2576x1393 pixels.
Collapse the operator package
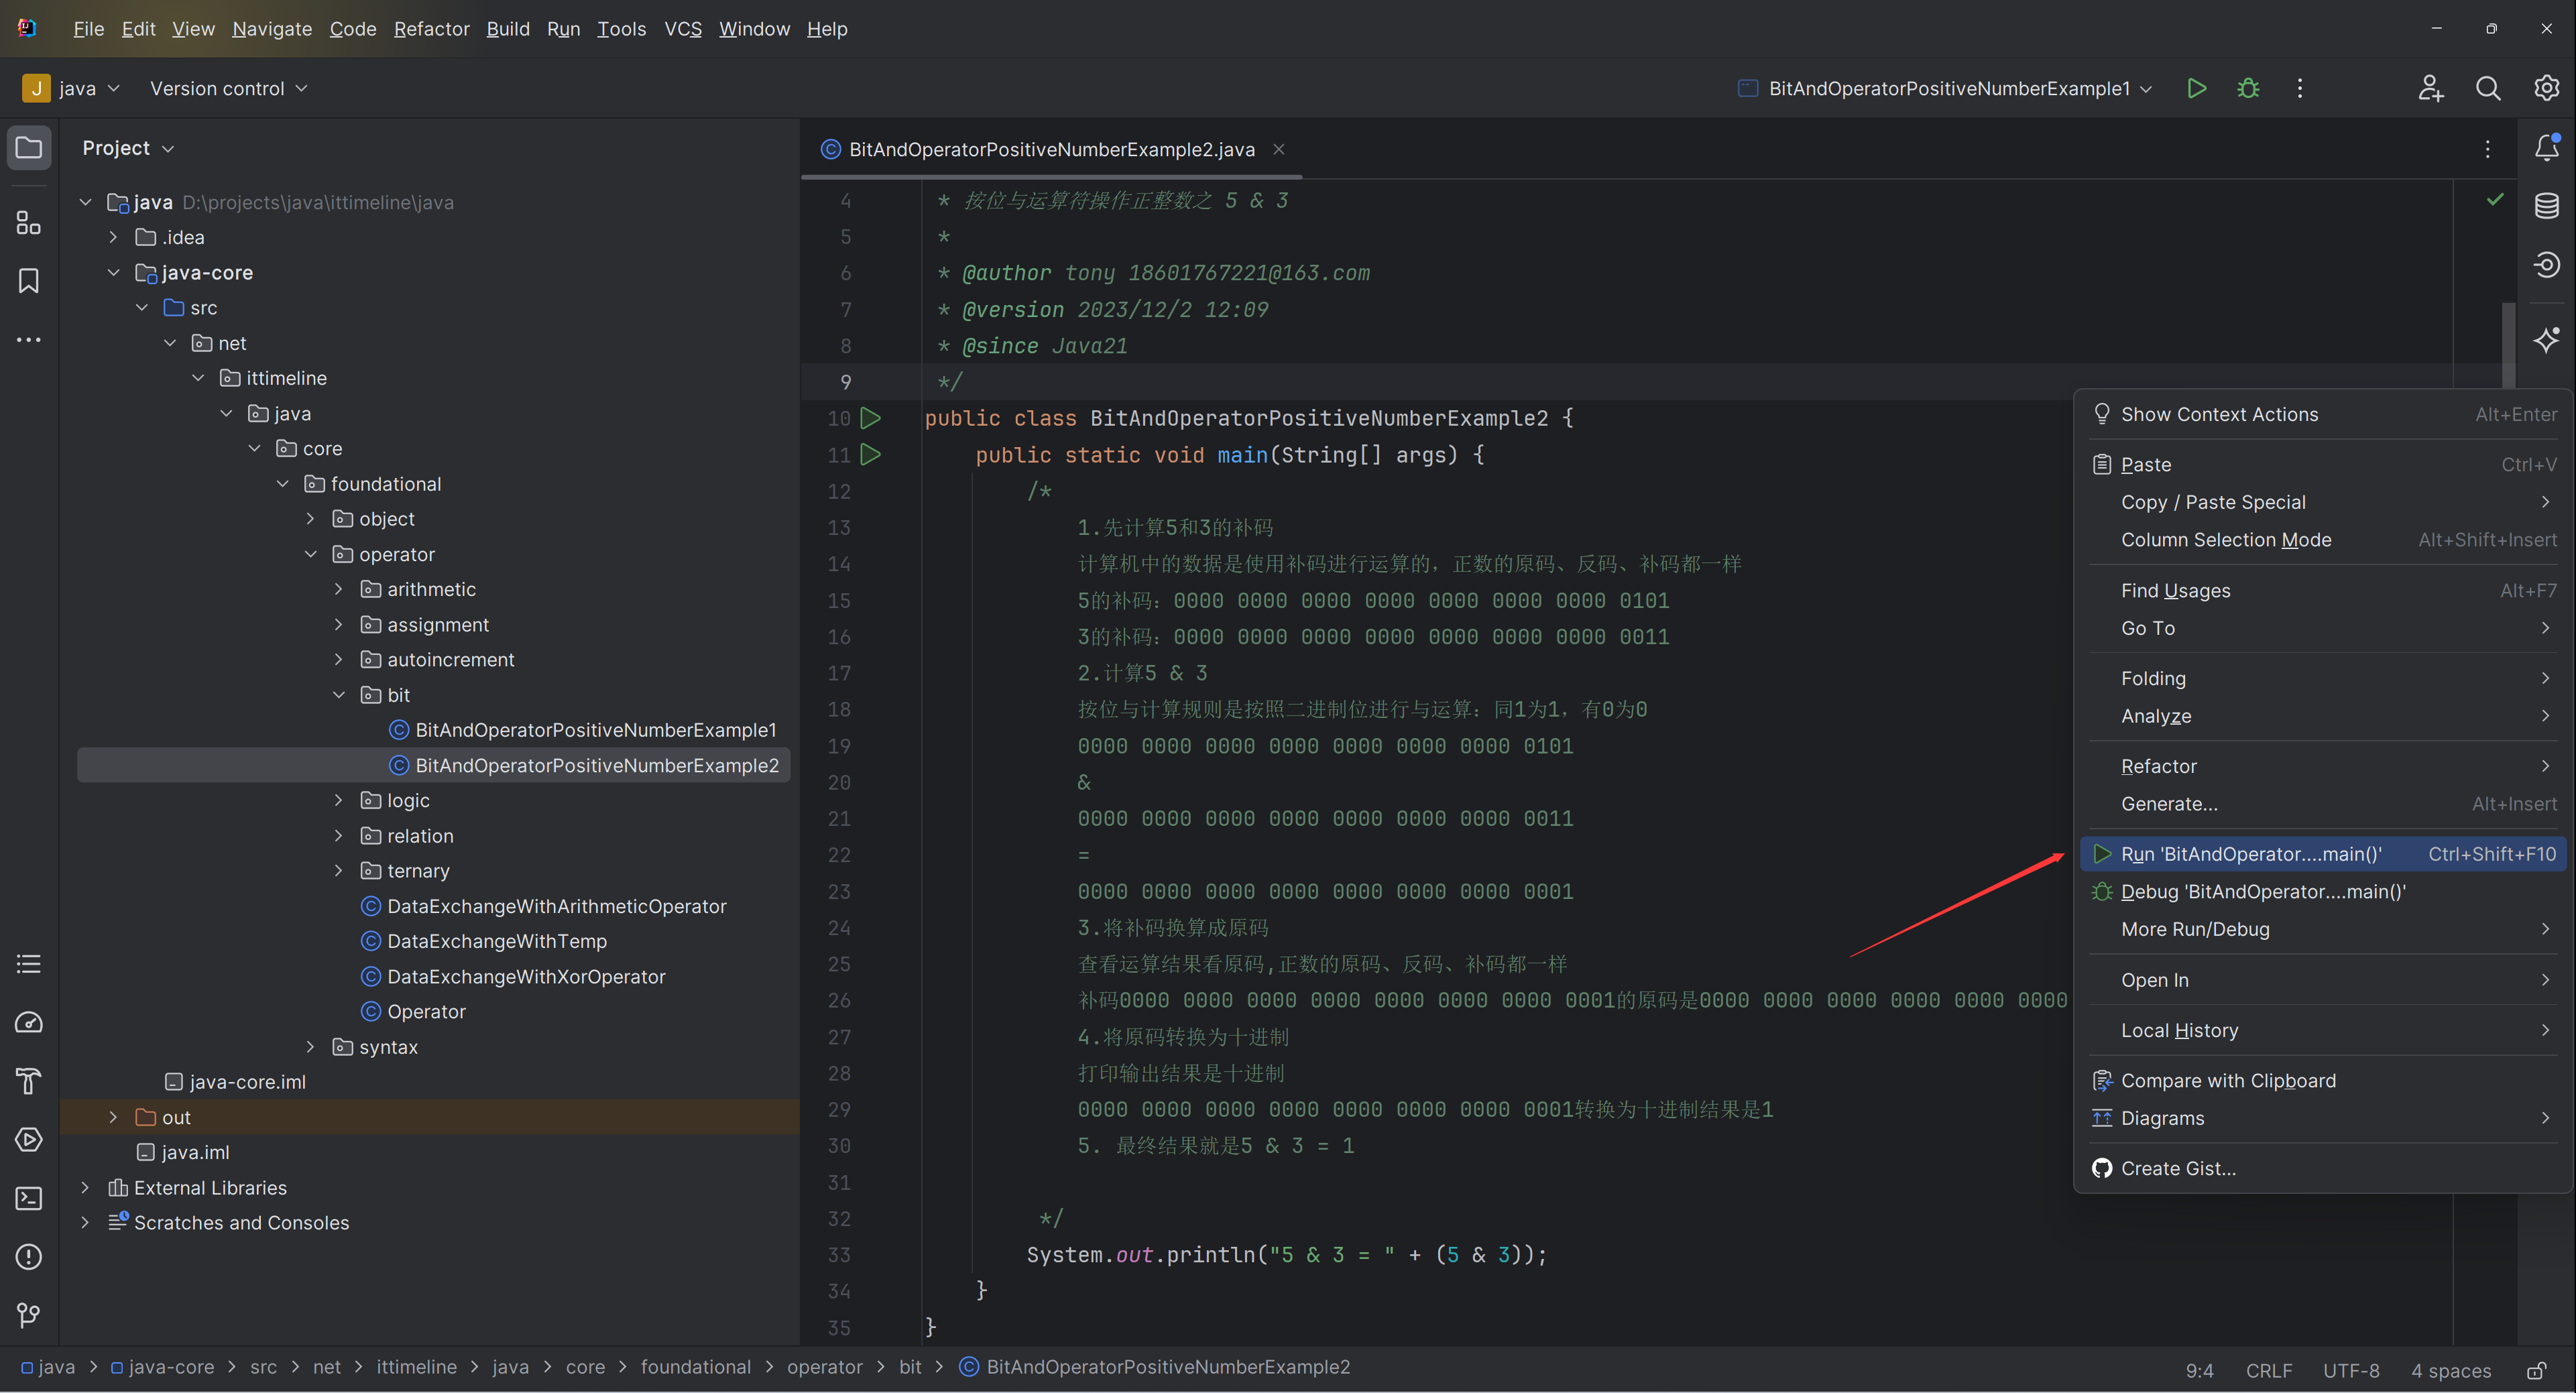click(x=310, y=554)
